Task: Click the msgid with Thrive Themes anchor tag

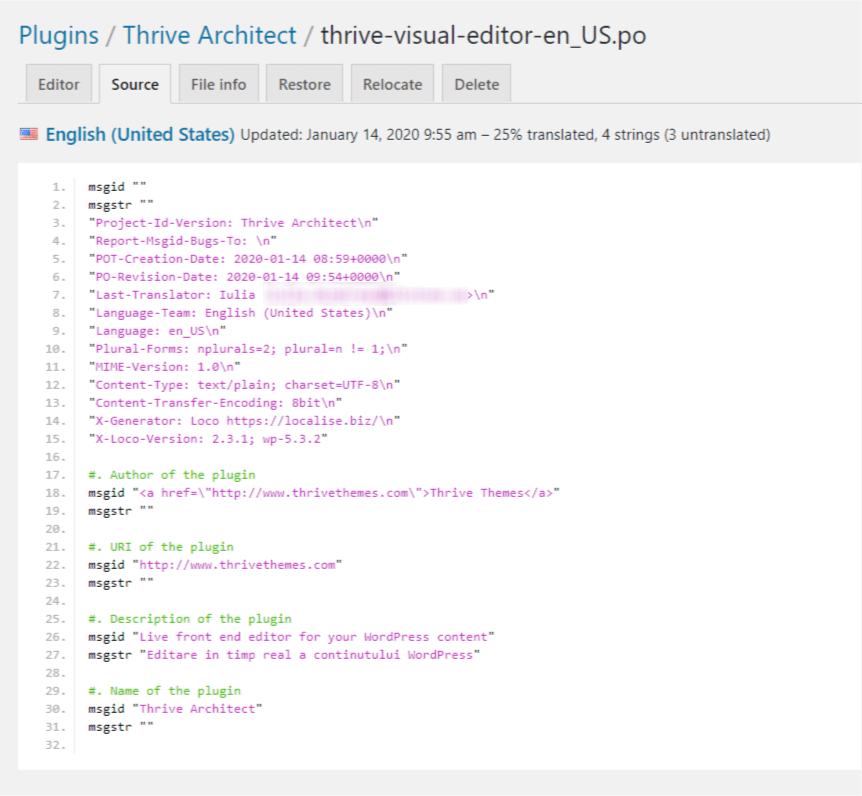Action: [324, 493]
